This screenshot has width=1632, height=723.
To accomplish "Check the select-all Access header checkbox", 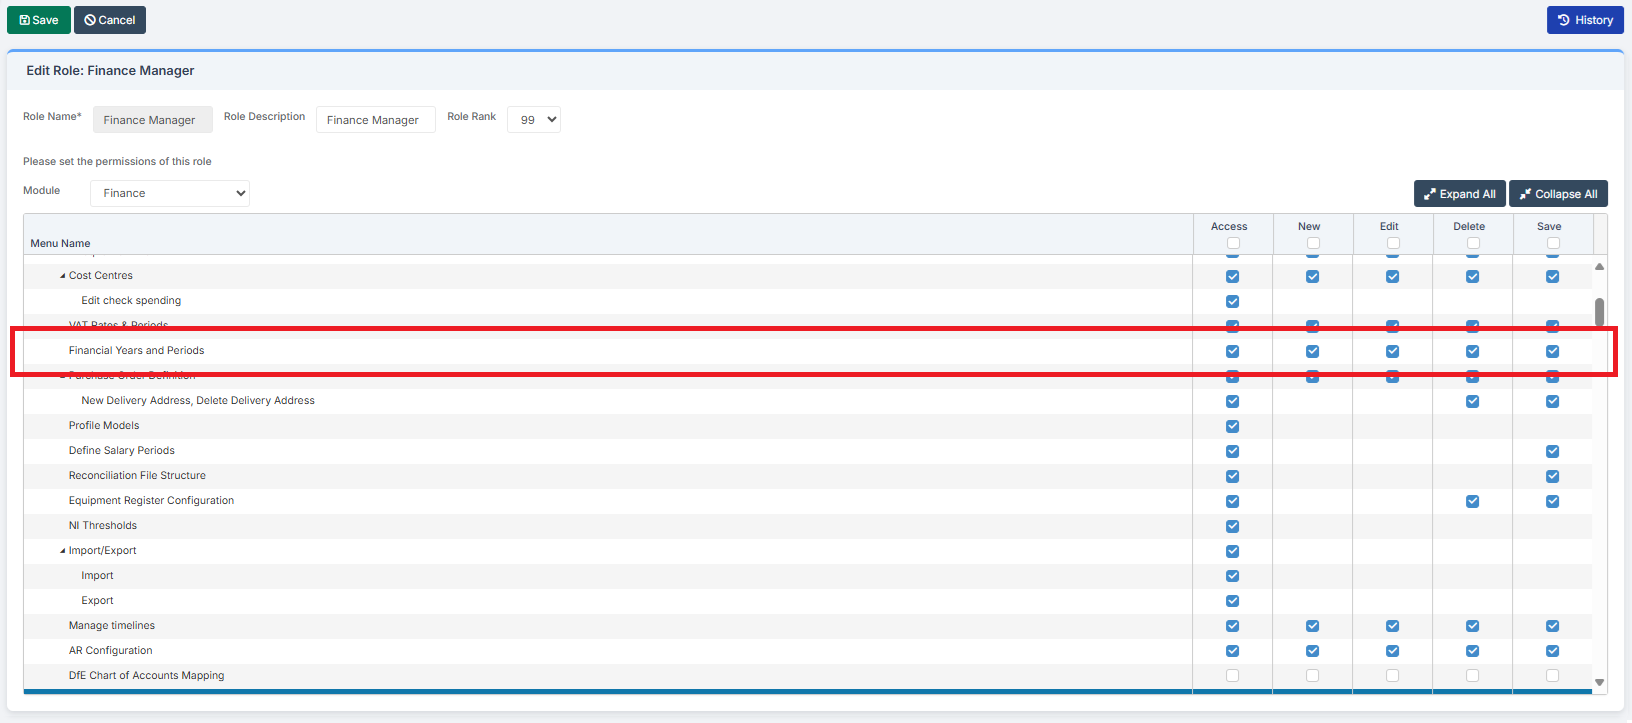I will click(x=1233, y=243).
